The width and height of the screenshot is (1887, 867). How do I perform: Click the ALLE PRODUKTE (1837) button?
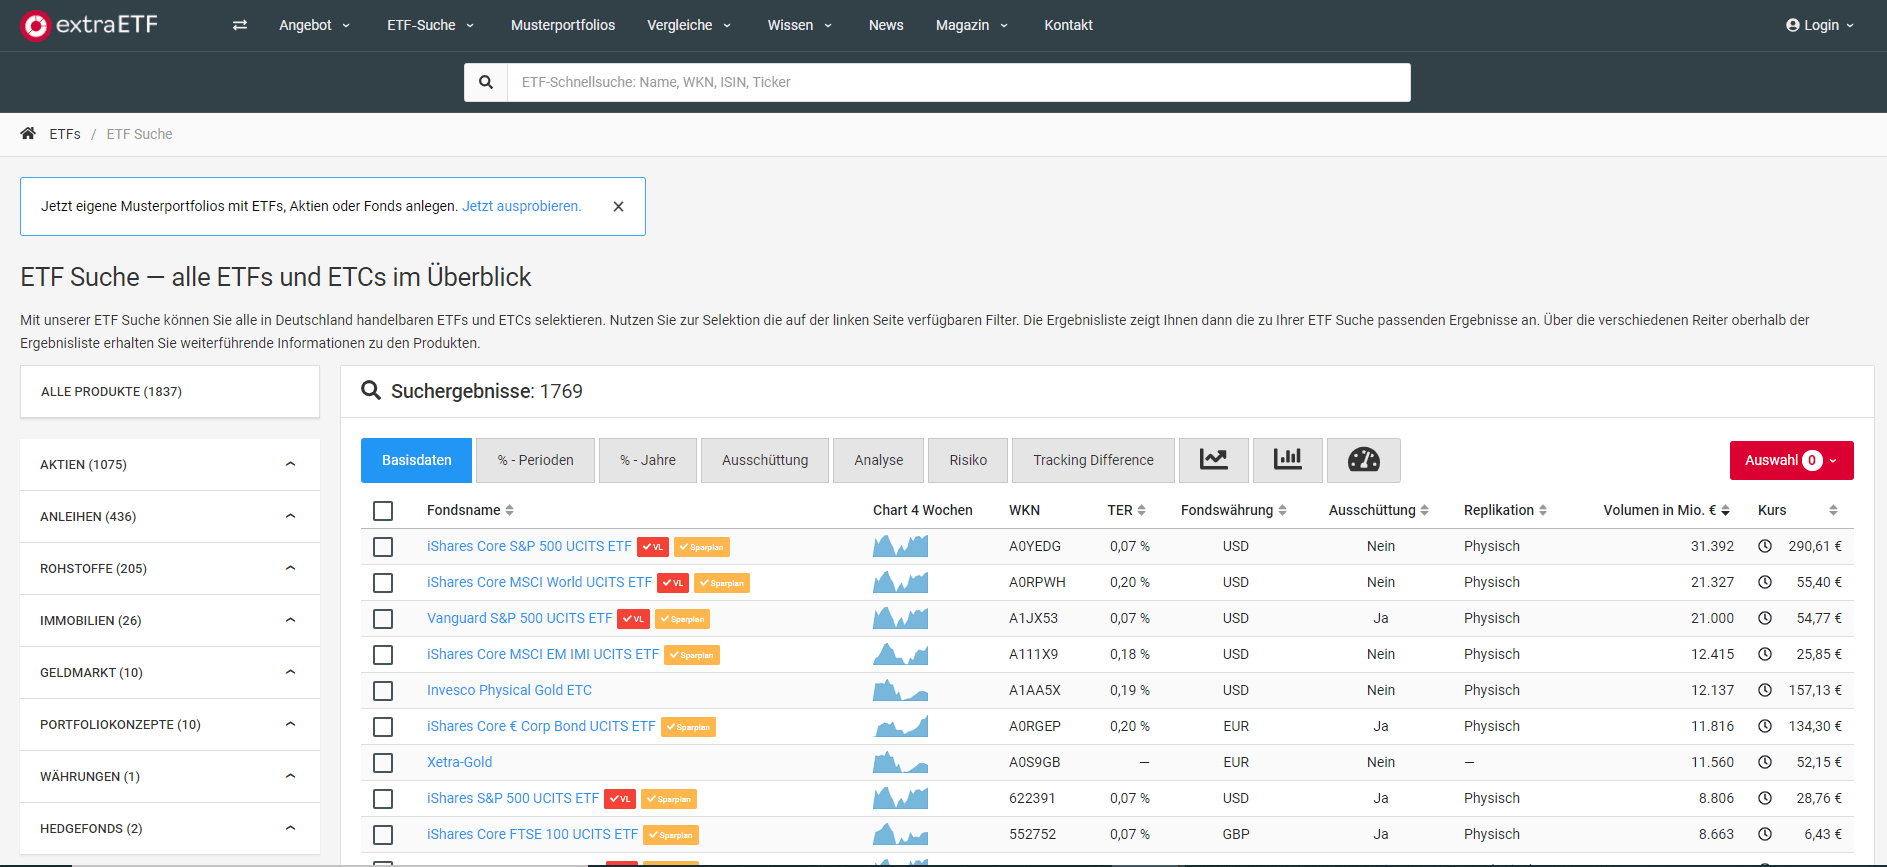pos(170,391)
